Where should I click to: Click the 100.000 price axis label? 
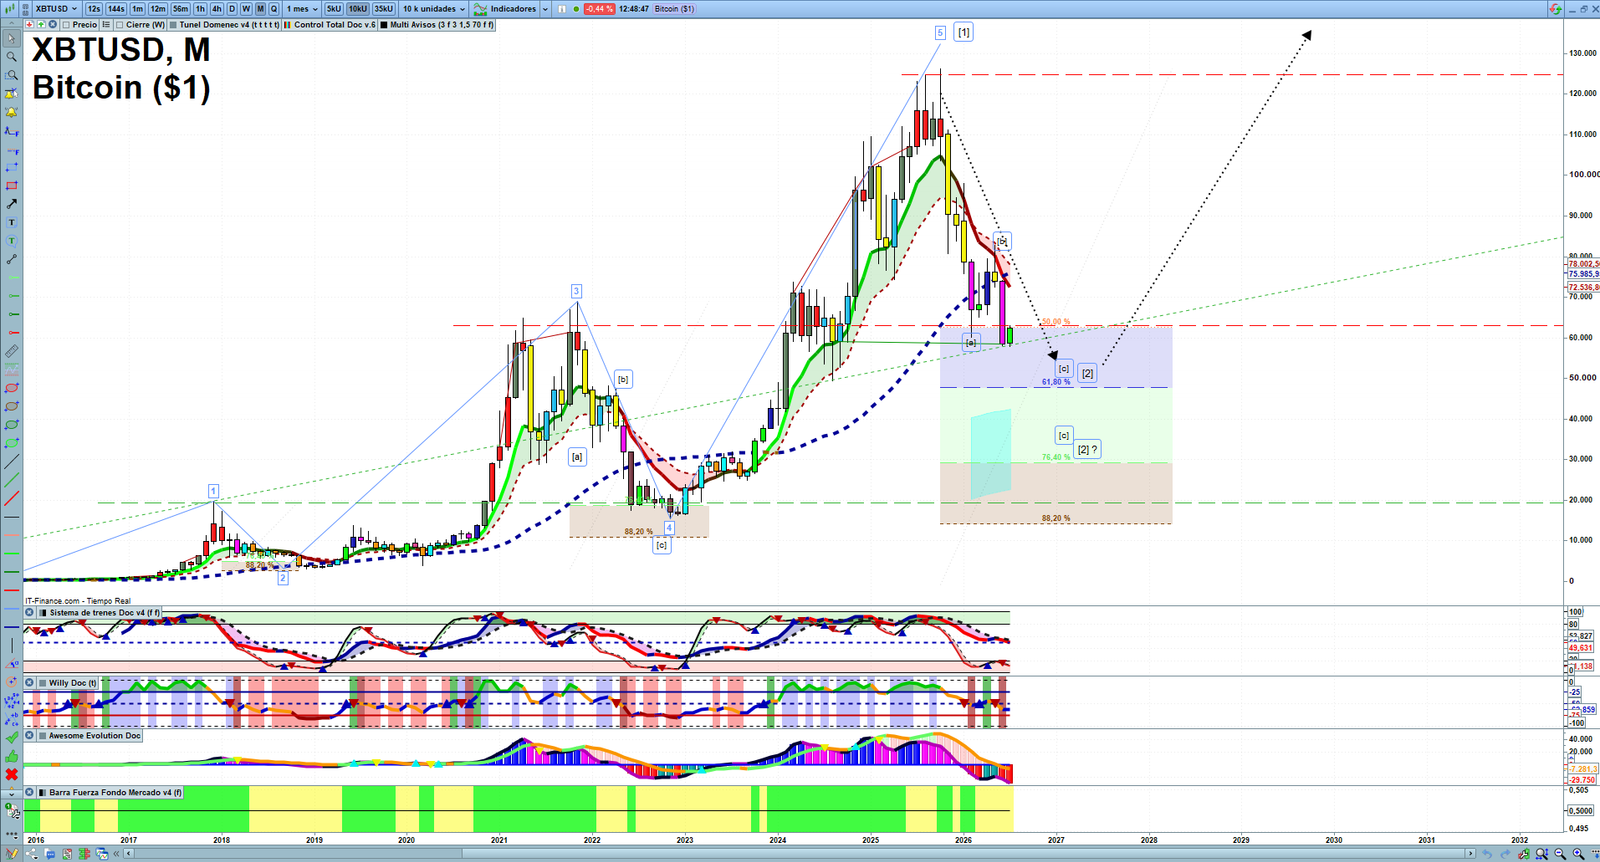1583,175
